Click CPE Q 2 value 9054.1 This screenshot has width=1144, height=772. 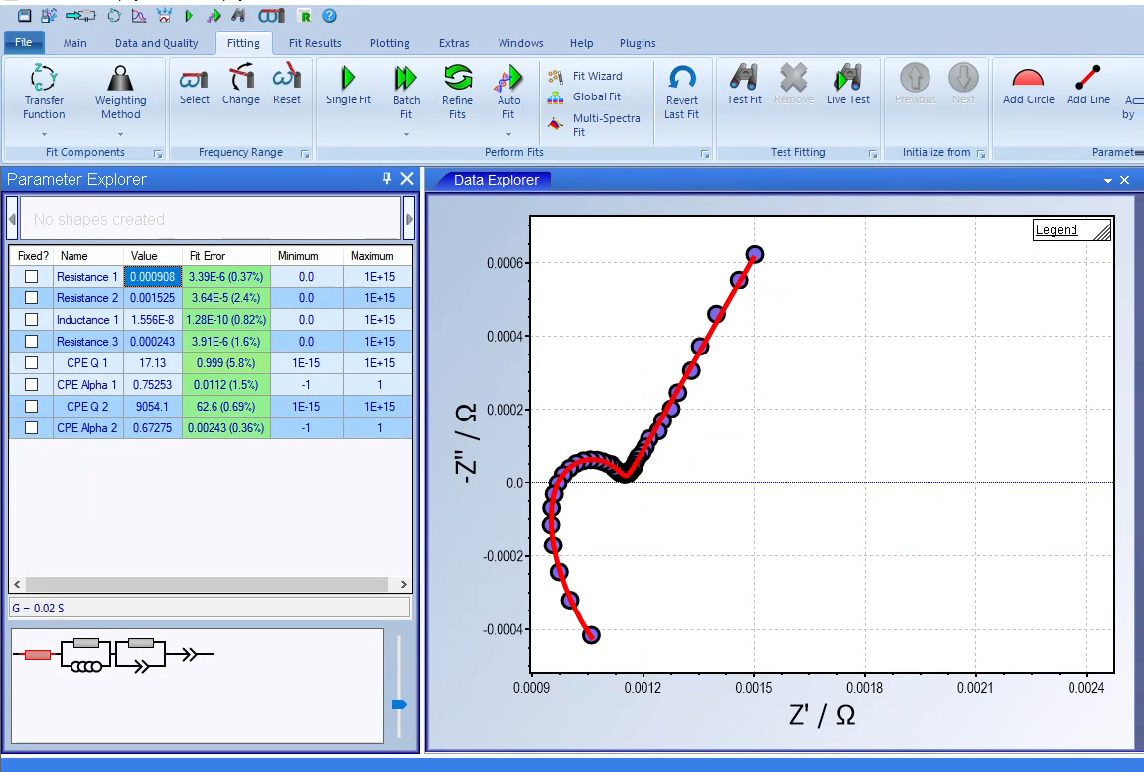152,406
